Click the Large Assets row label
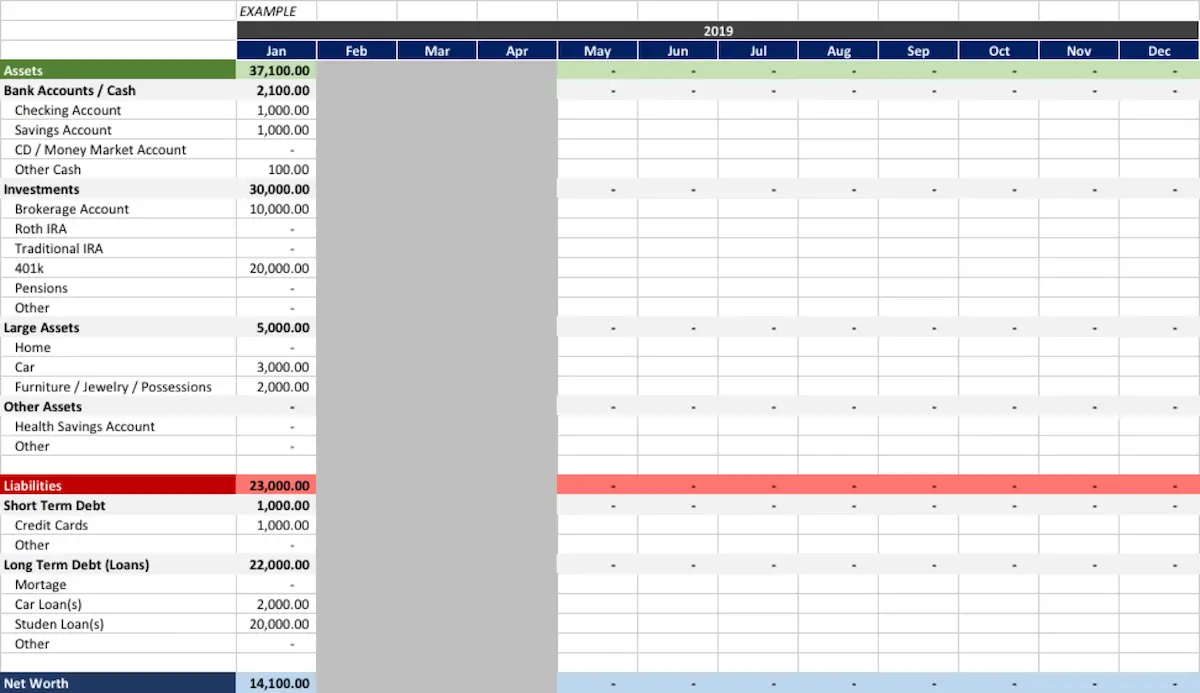This screenshot has height=693, width=1200. 42,328
